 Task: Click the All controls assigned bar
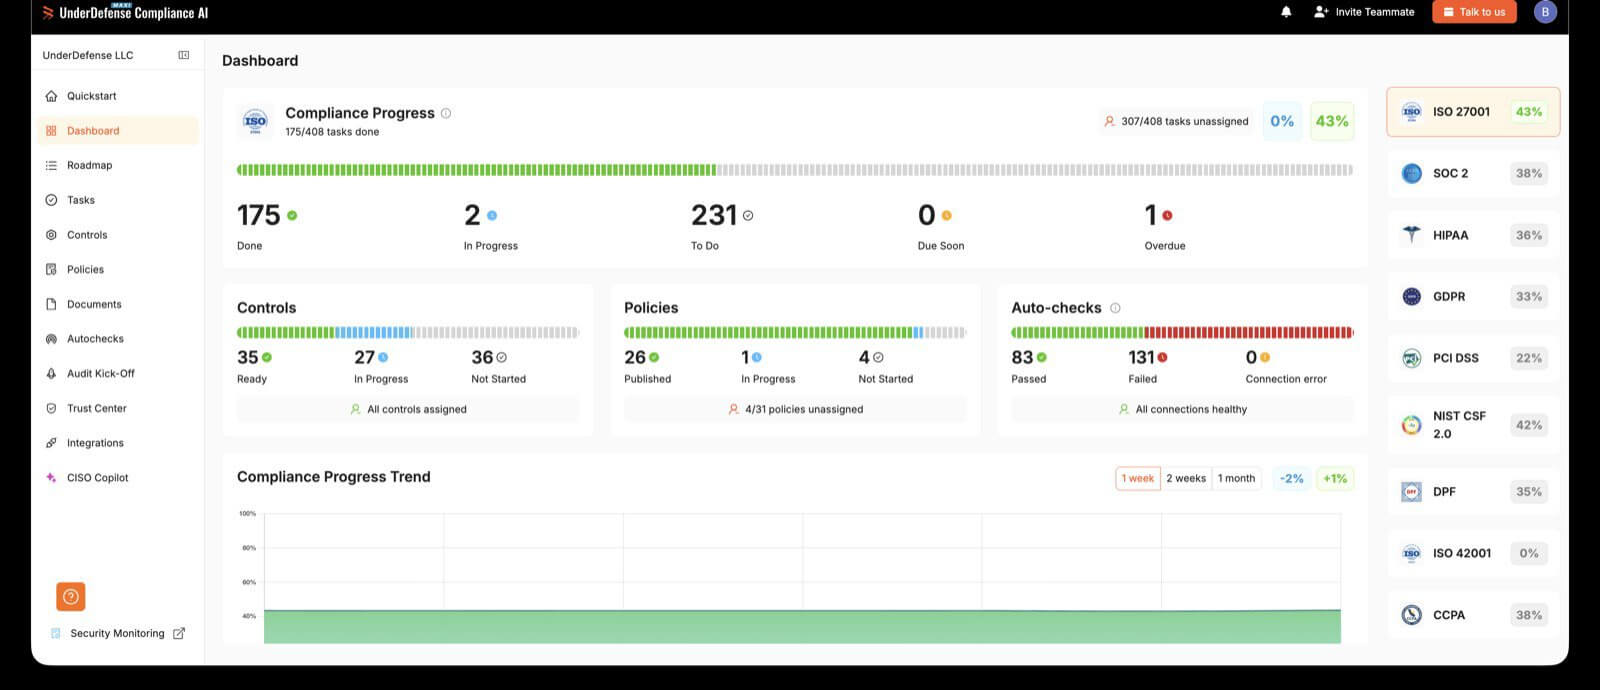click(408, 409)
